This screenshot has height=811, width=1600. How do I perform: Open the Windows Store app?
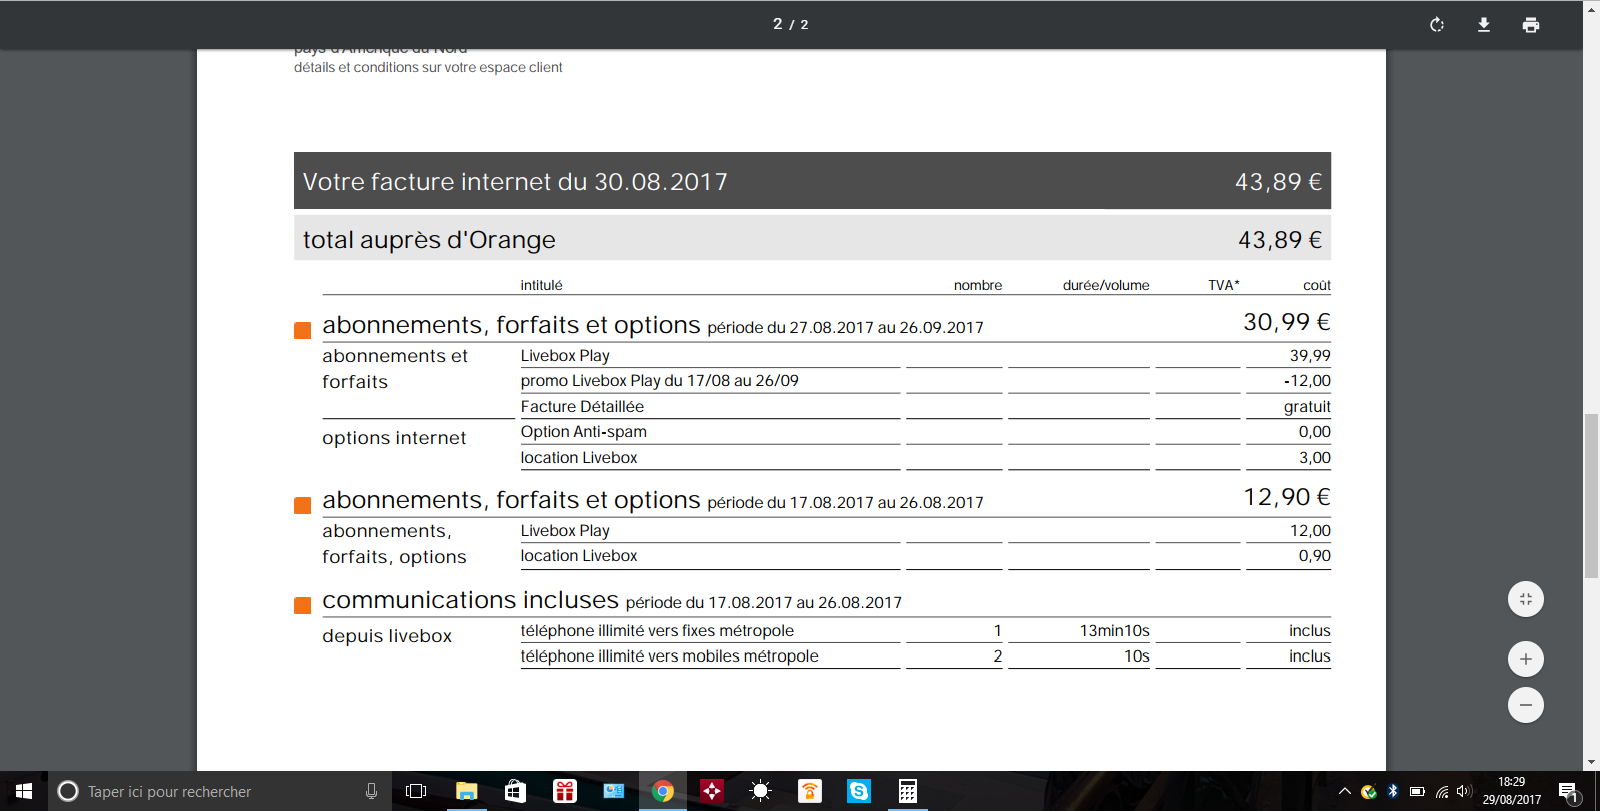tap(515, 791)
